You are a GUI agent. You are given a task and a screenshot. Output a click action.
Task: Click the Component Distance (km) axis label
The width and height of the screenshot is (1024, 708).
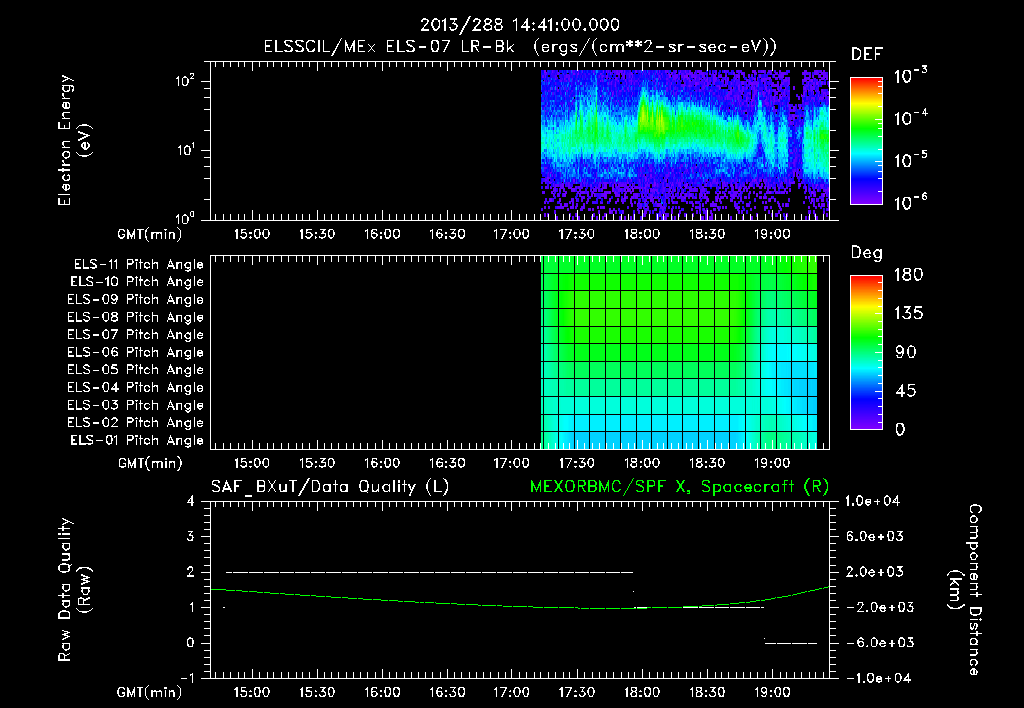point(965,590)
